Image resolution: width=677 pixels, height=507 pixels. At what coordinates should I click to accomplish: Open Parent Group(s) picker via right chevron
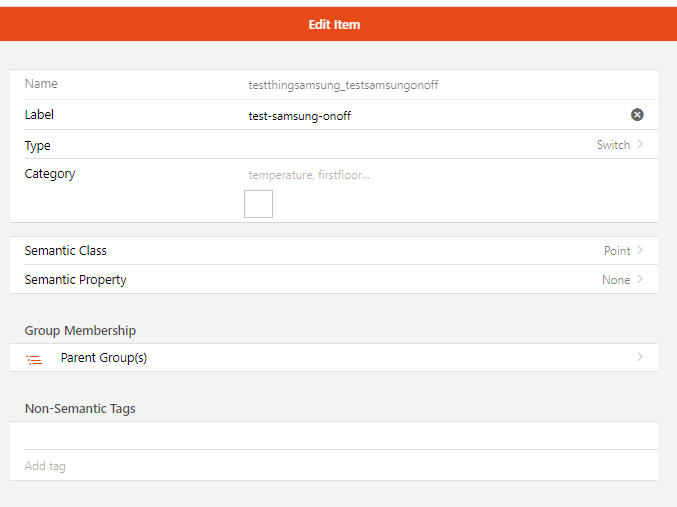coord(640,357)
